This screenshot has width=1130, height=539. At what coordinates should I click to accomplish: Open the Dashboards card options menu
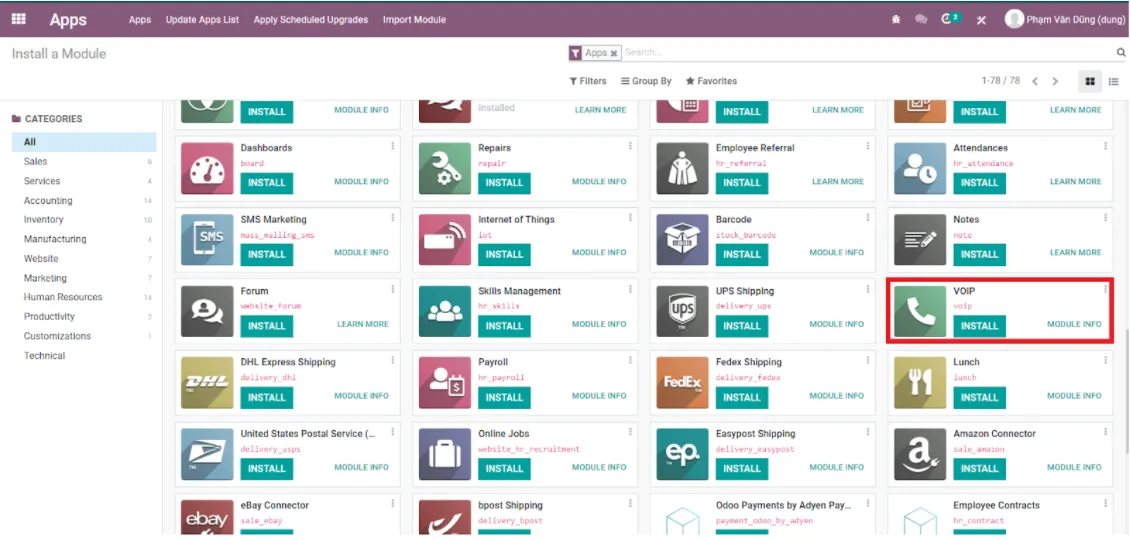pyautogui.click(x=393, y=146)
